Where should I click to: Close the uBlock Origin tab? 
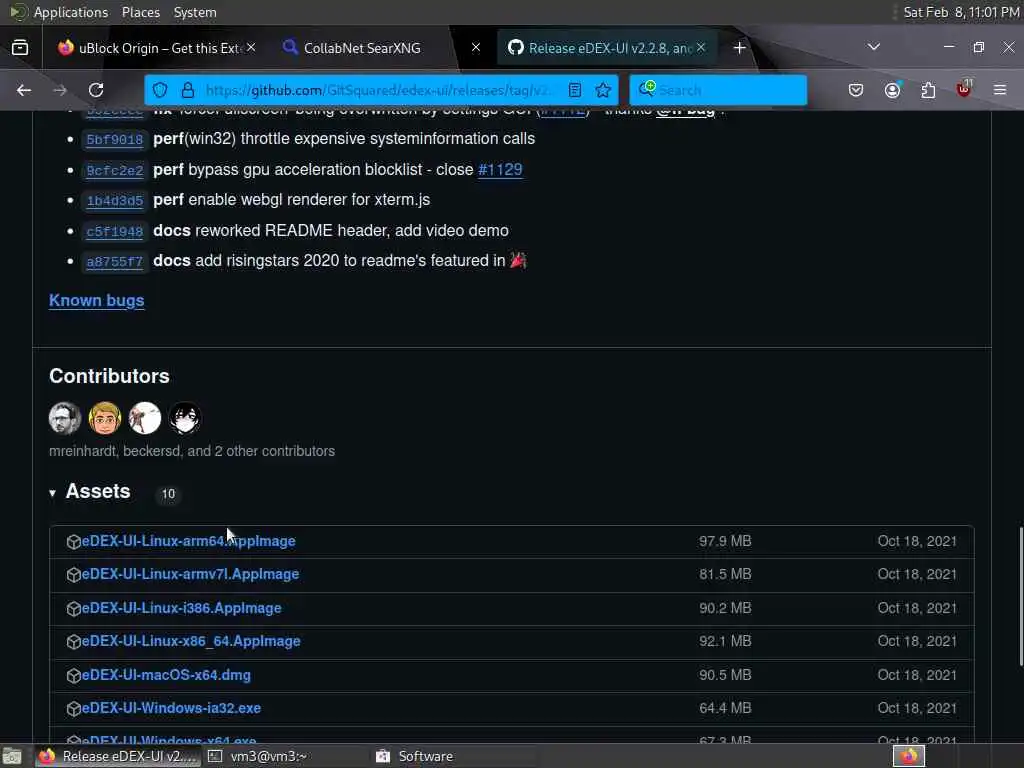coord(251,48)
